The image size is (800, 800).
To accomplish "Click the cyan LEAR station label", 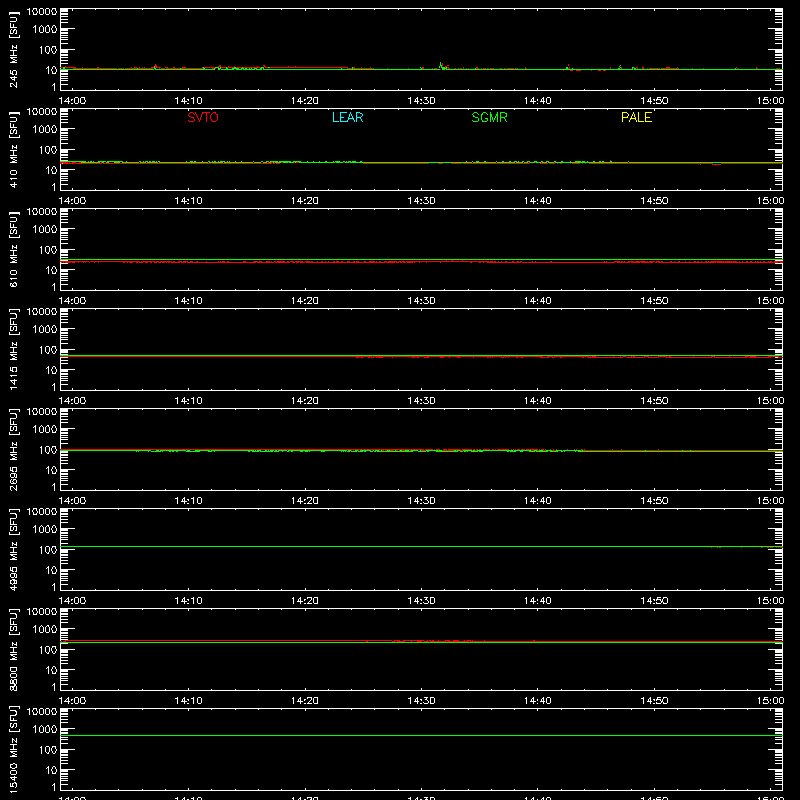I will [347, 117].
